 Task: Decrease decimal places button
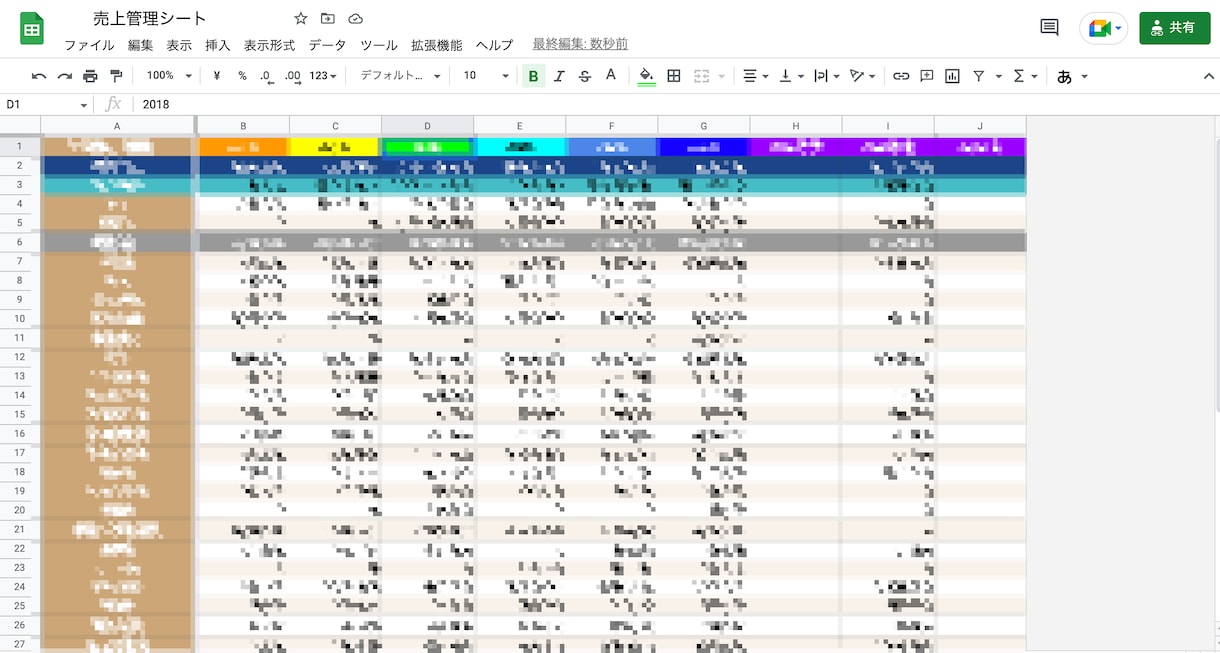[x=266, y=76]
